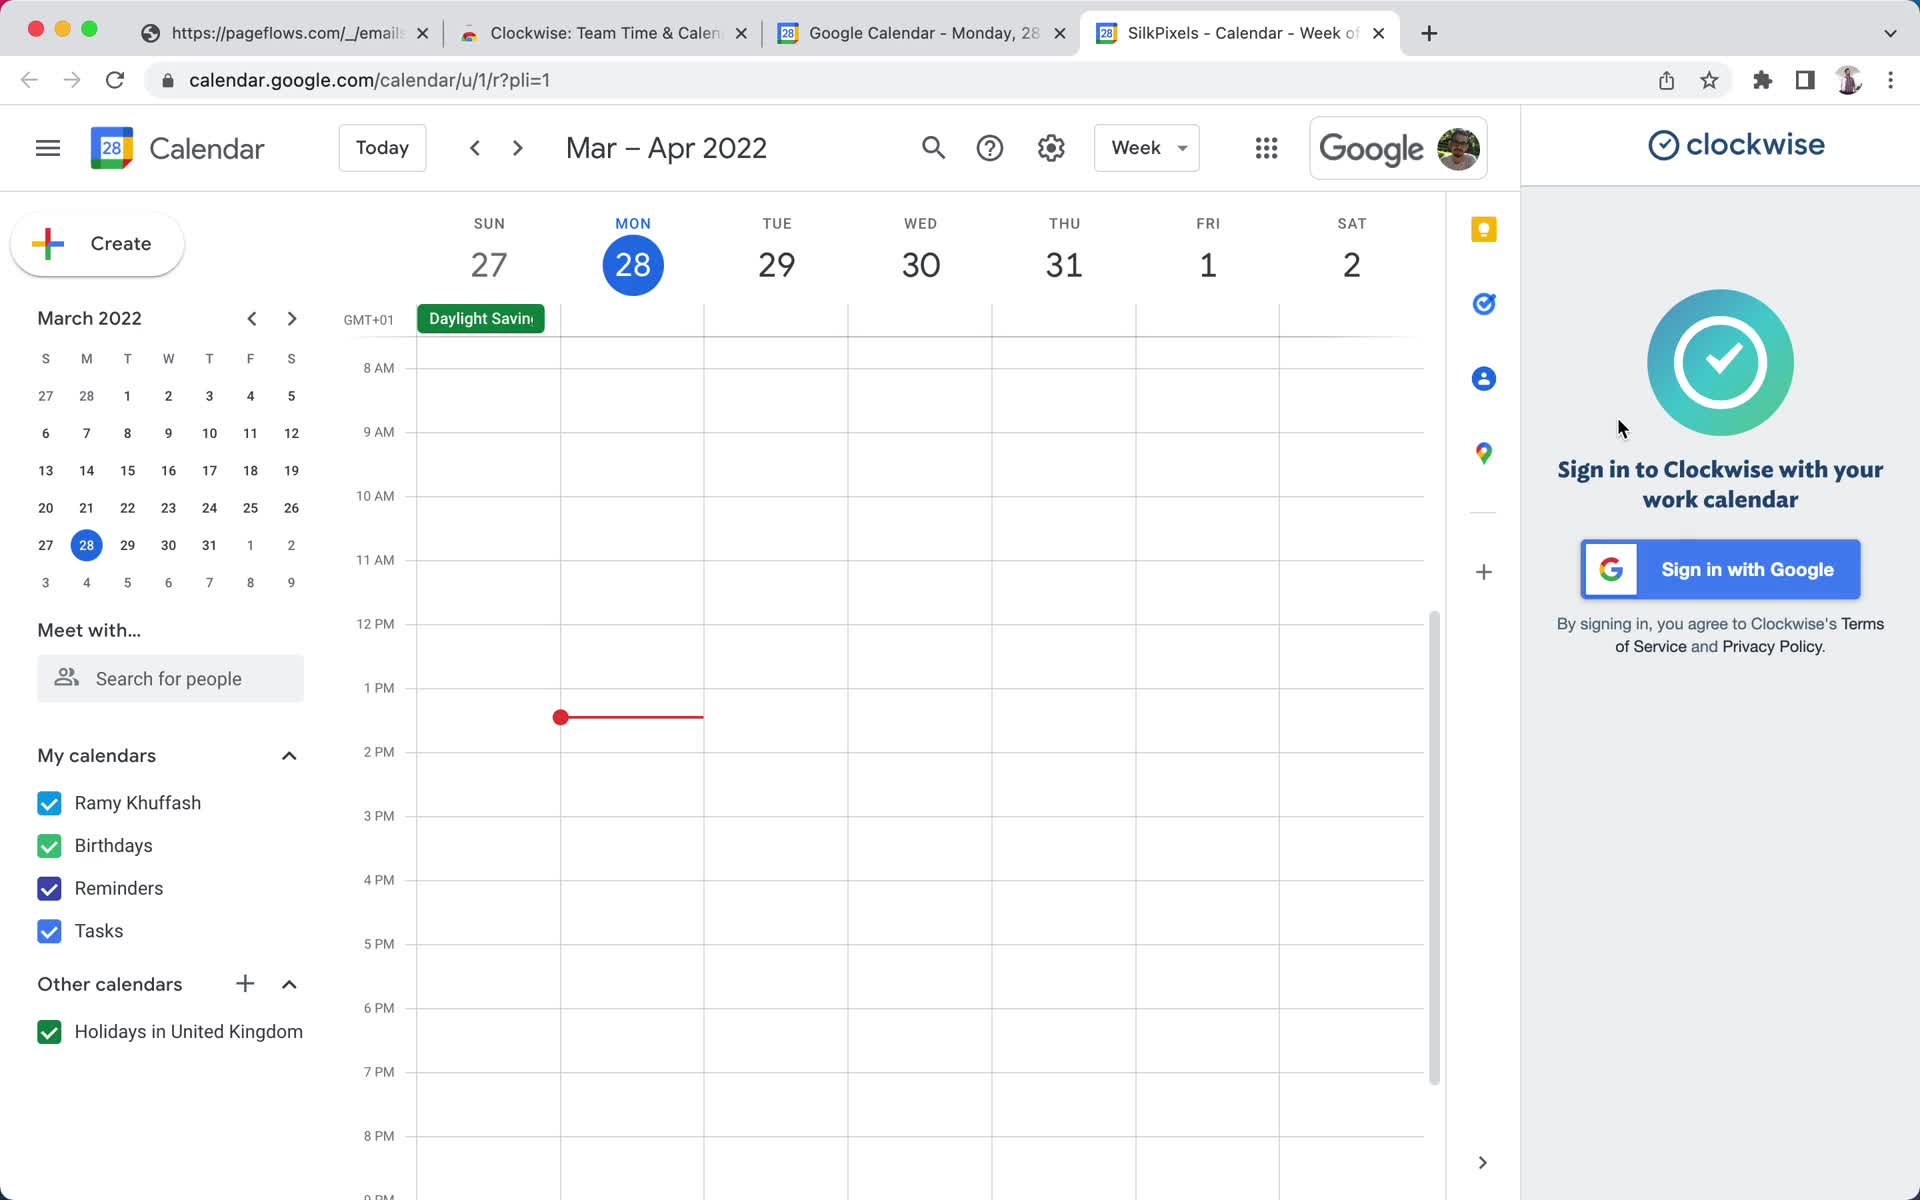Open the Week view dropdown
This screenshot has height=1200, width=1920.
[1146, 148]
